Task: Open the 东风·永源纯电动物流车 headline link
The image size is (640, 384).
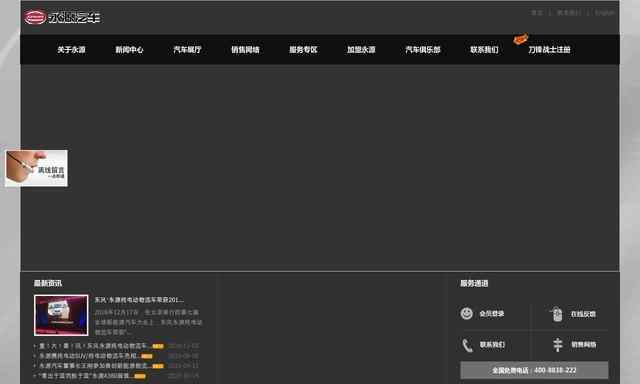Action: [139, 300]
